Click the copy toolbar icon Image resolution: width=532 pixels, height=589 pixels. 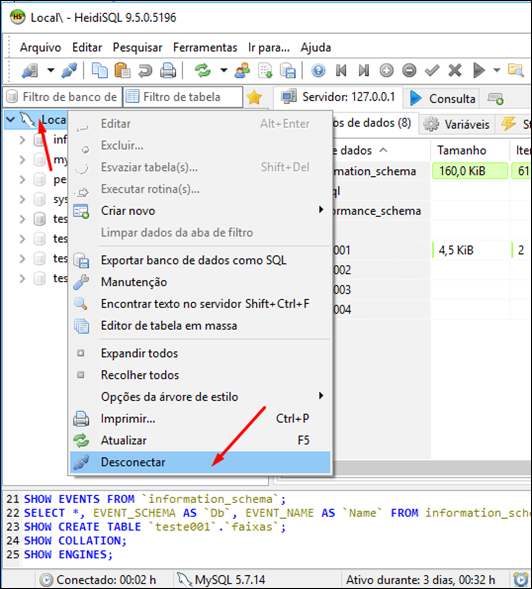coord(100,70)
